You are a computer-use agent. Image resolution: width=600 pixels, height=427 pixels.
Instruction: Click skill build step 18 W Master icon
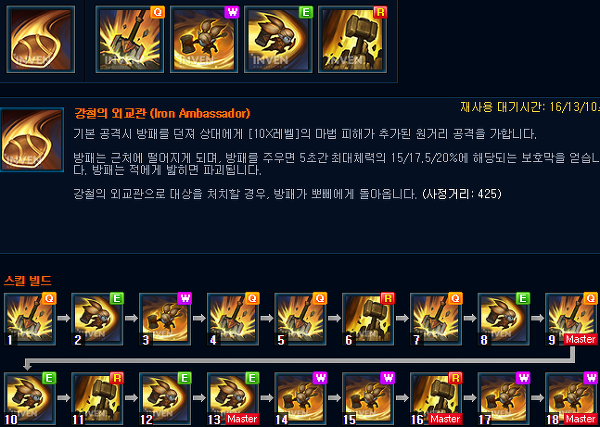pyautogui.click(x=571, y=399)
